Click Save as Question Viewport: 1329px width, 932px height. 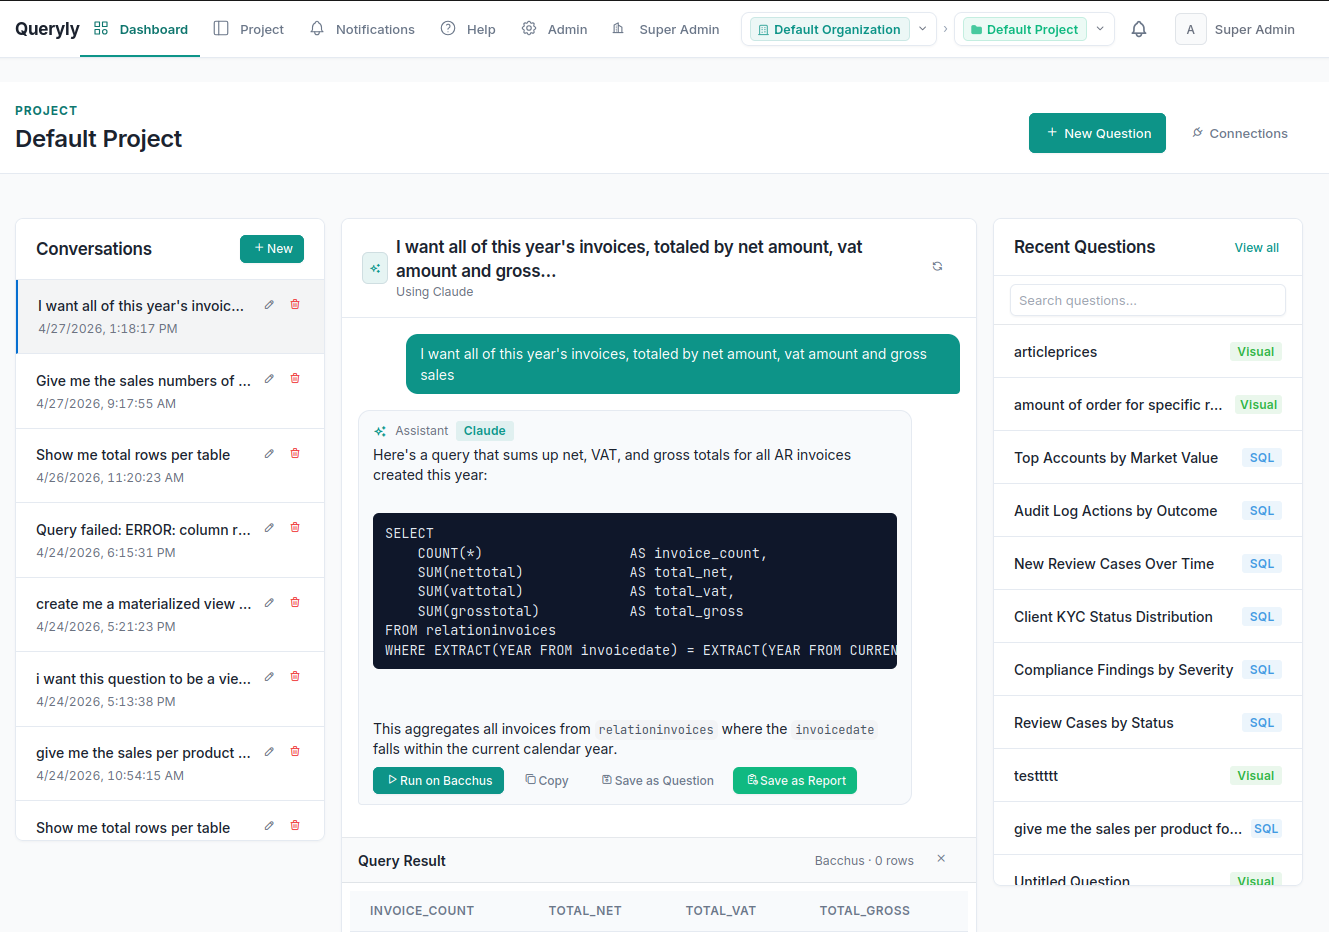(x=658, y=781)
